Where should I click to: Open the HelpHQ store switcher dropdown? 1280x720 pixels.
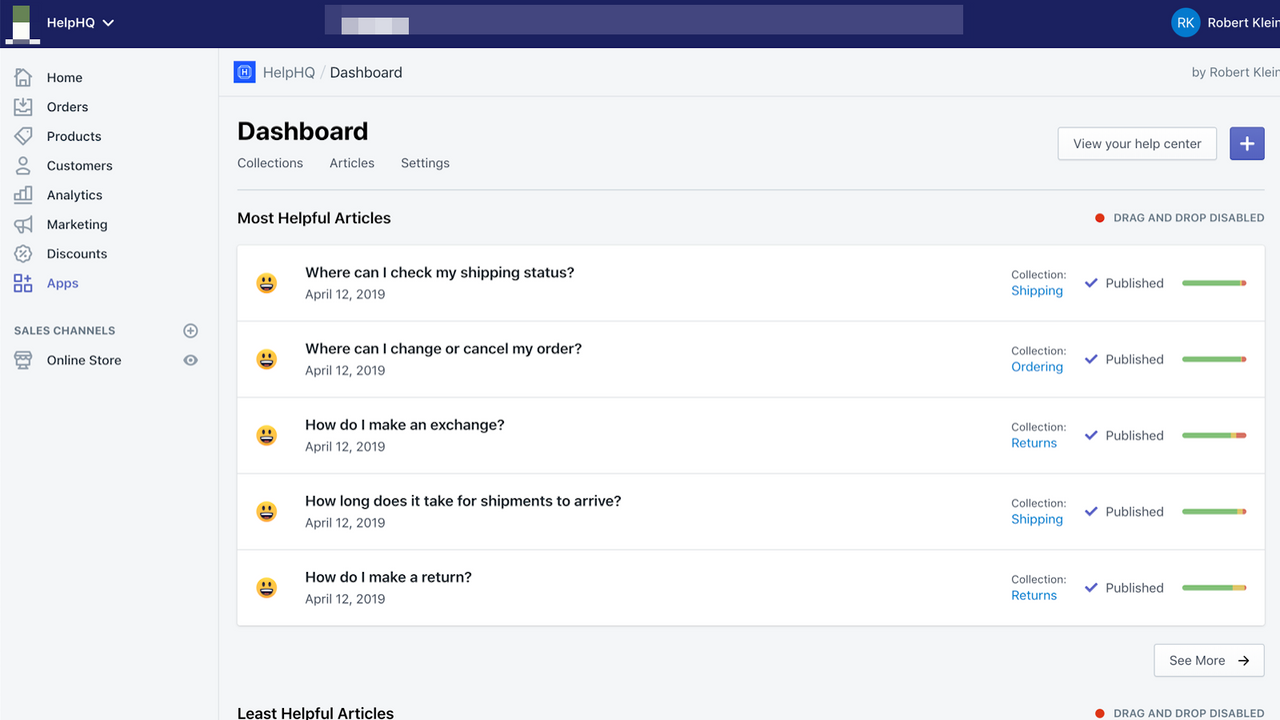click(81, 23)
